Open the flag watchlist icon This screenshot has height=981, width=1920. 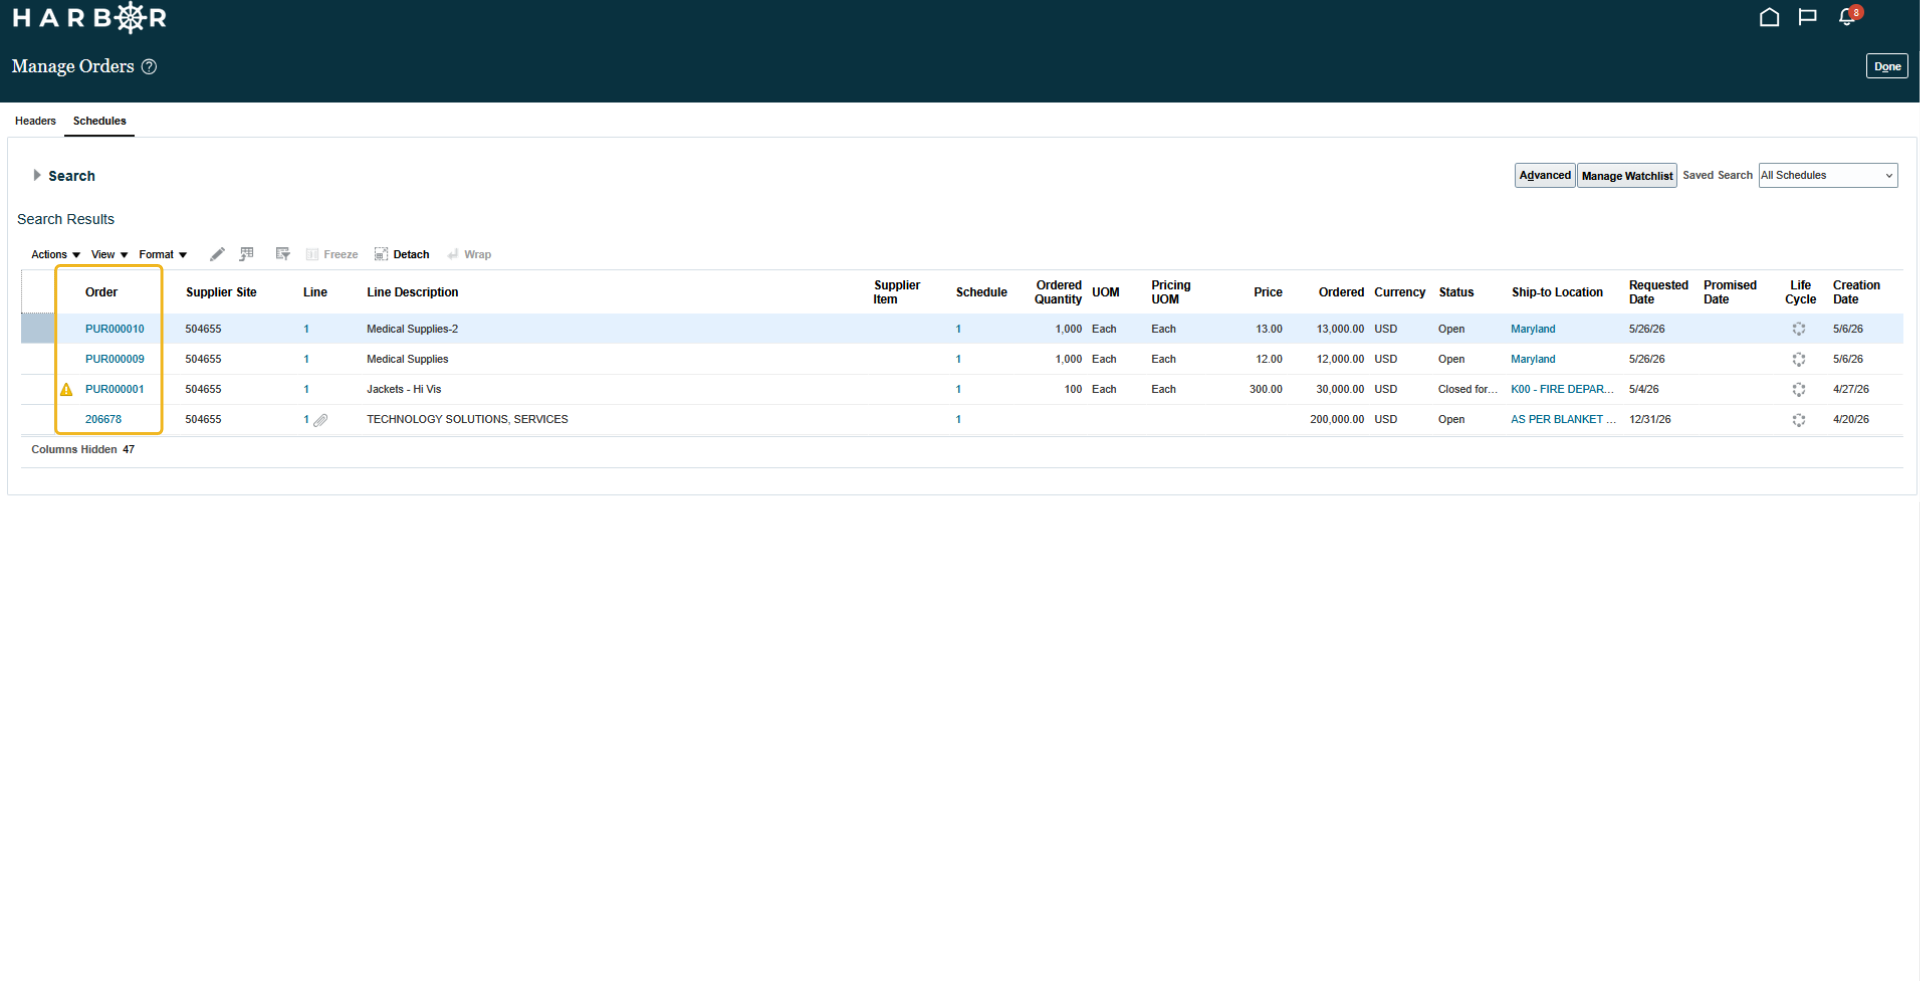click(x=1807, y=17)
